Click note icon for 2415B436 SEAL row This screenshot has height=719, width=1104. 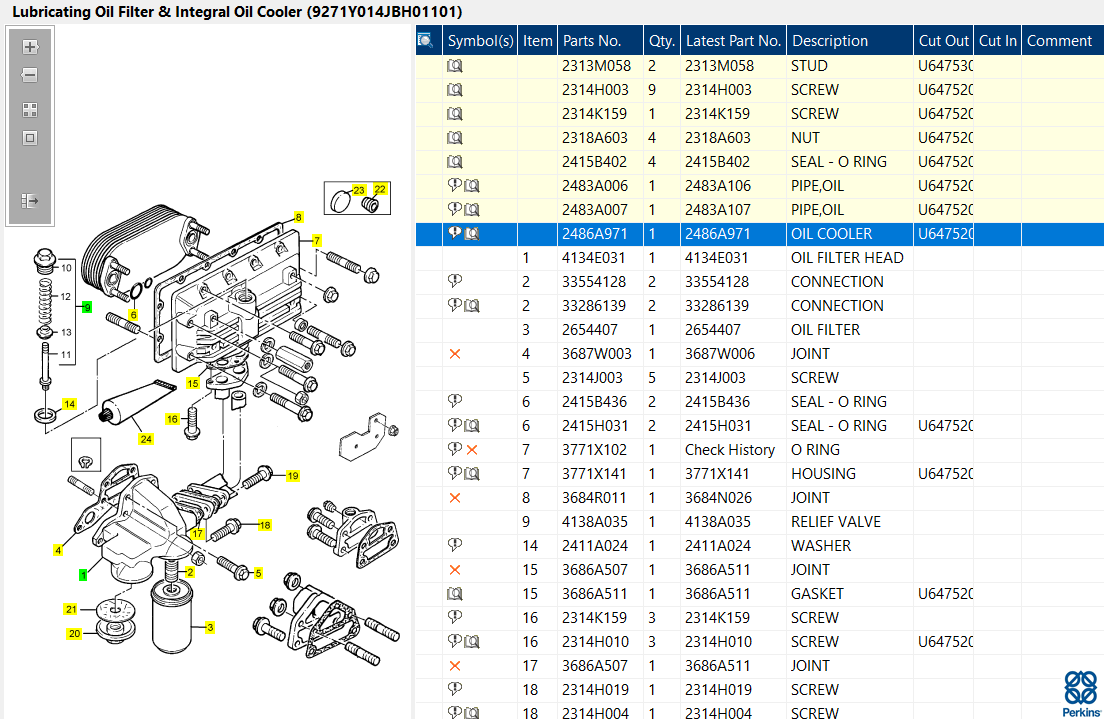click(x=454, y=401)
